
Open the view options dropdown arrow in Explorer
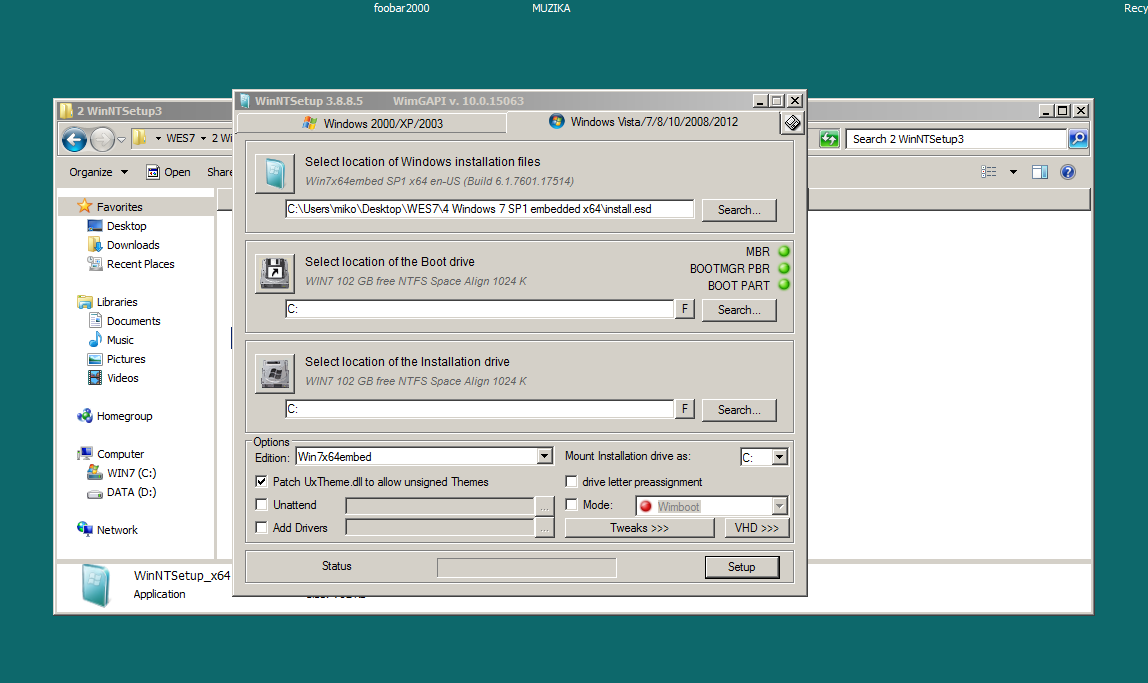tap(1013, 172)
